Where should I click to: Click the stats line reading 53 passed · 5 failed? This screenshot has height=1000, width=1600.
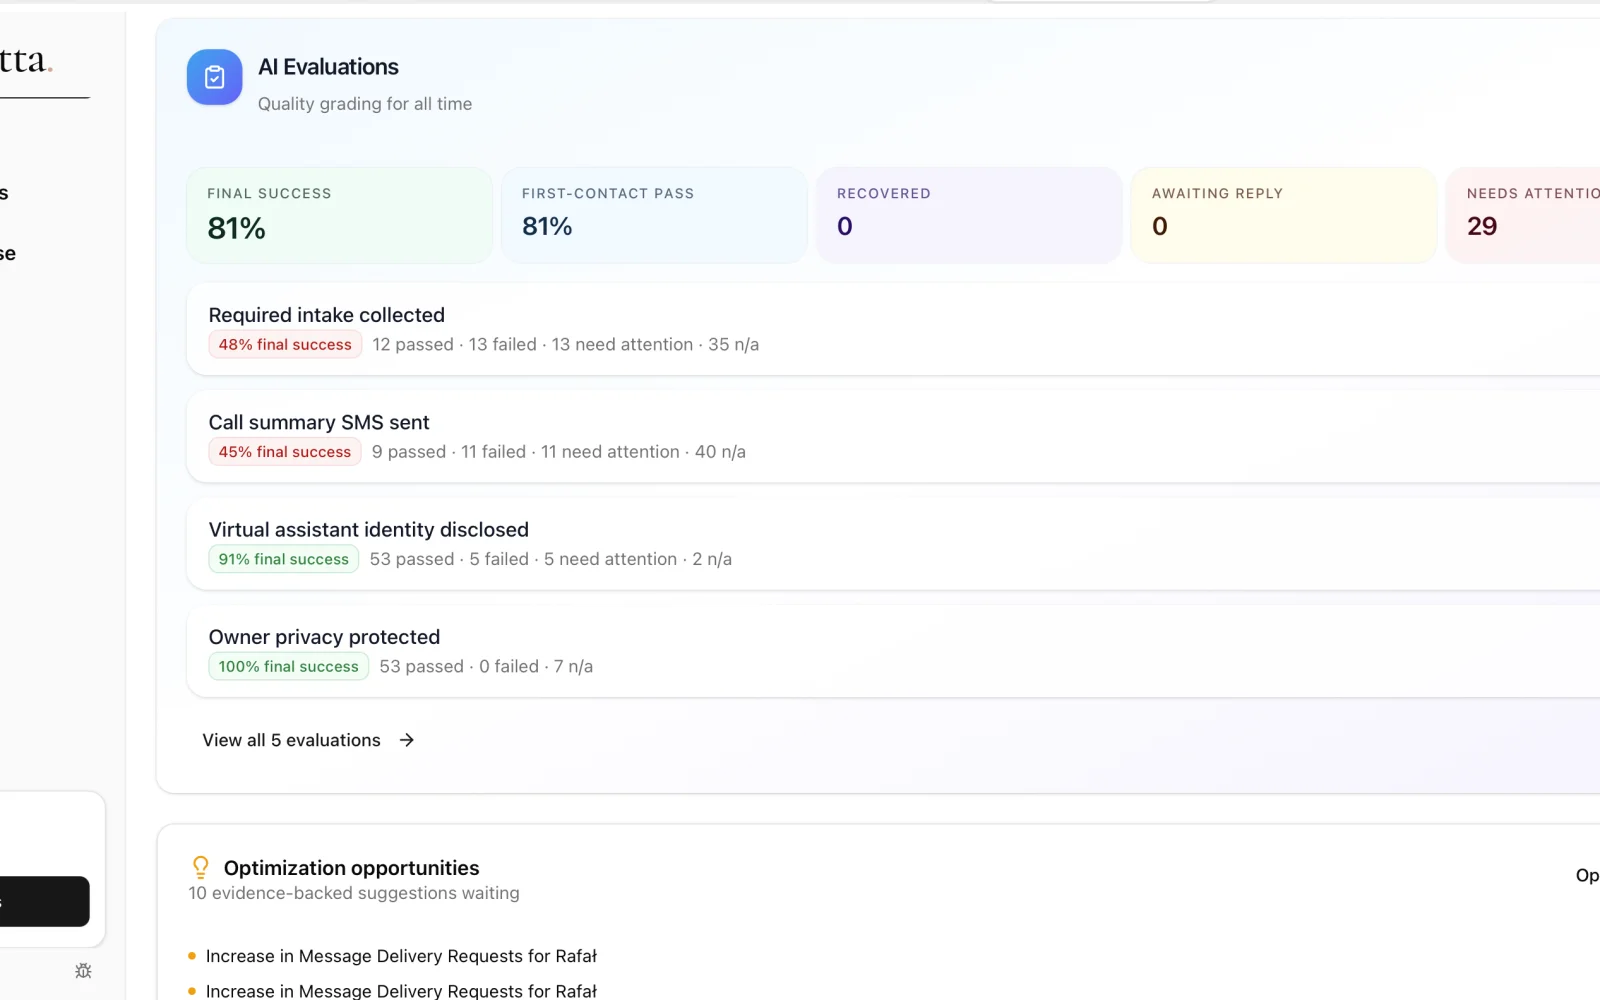click(x=551, y=559)
